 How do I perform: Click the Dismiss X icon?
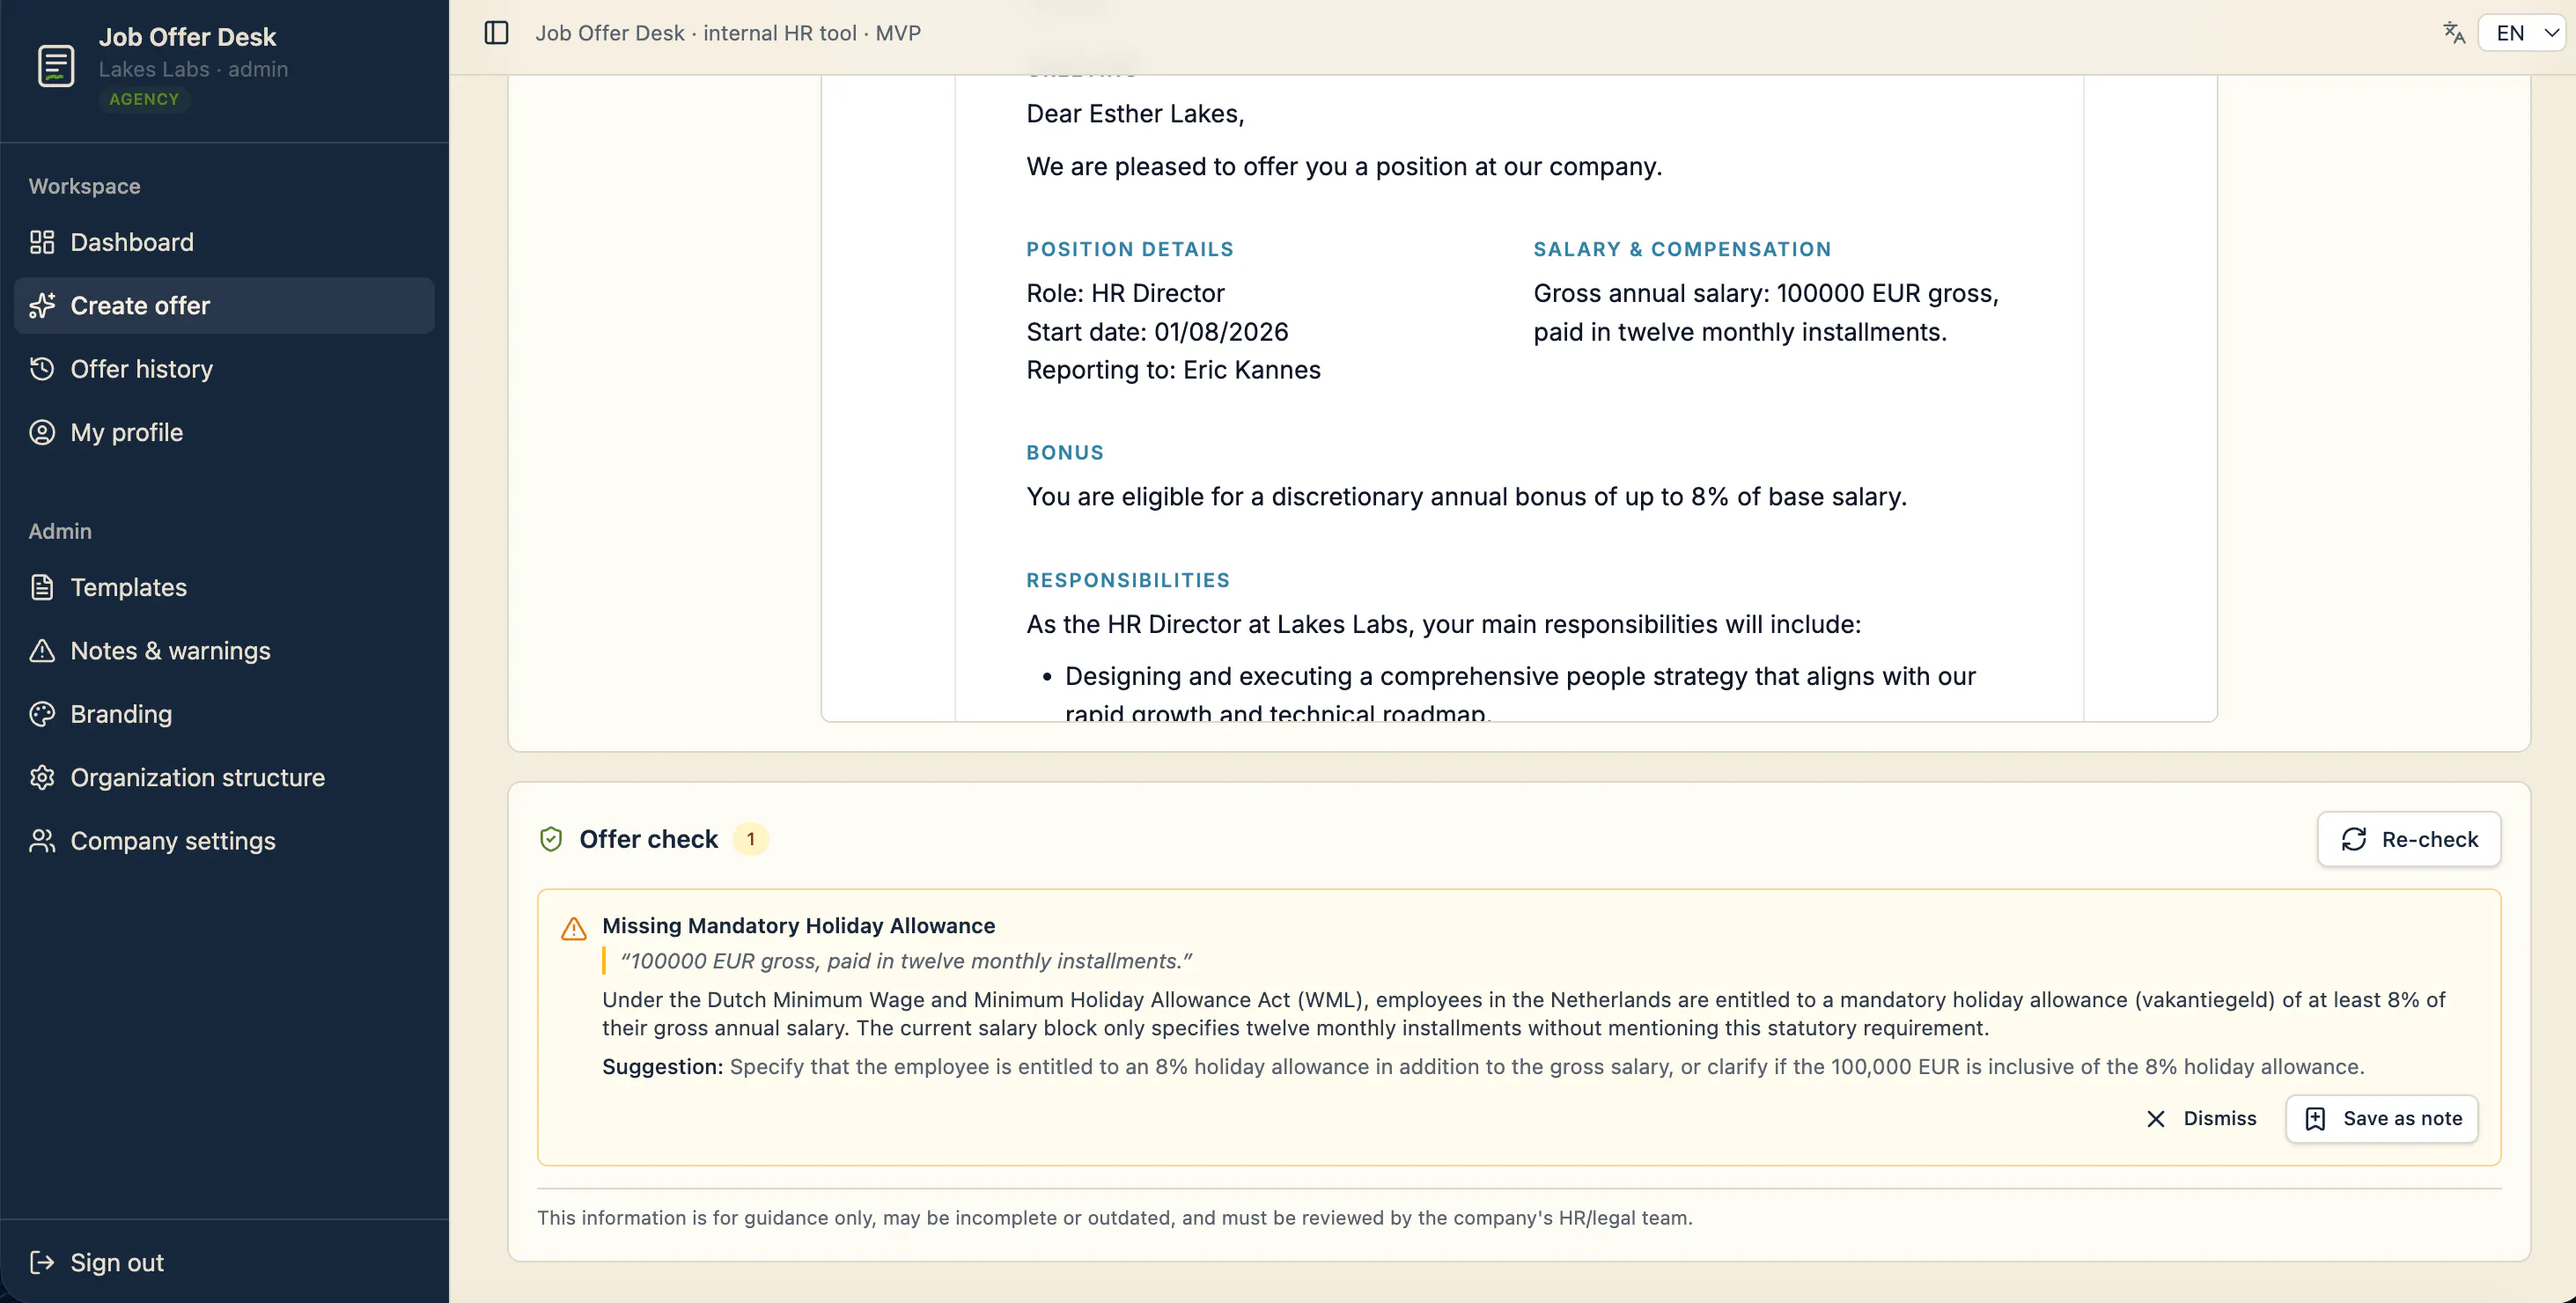(x=2156, y=1119)
